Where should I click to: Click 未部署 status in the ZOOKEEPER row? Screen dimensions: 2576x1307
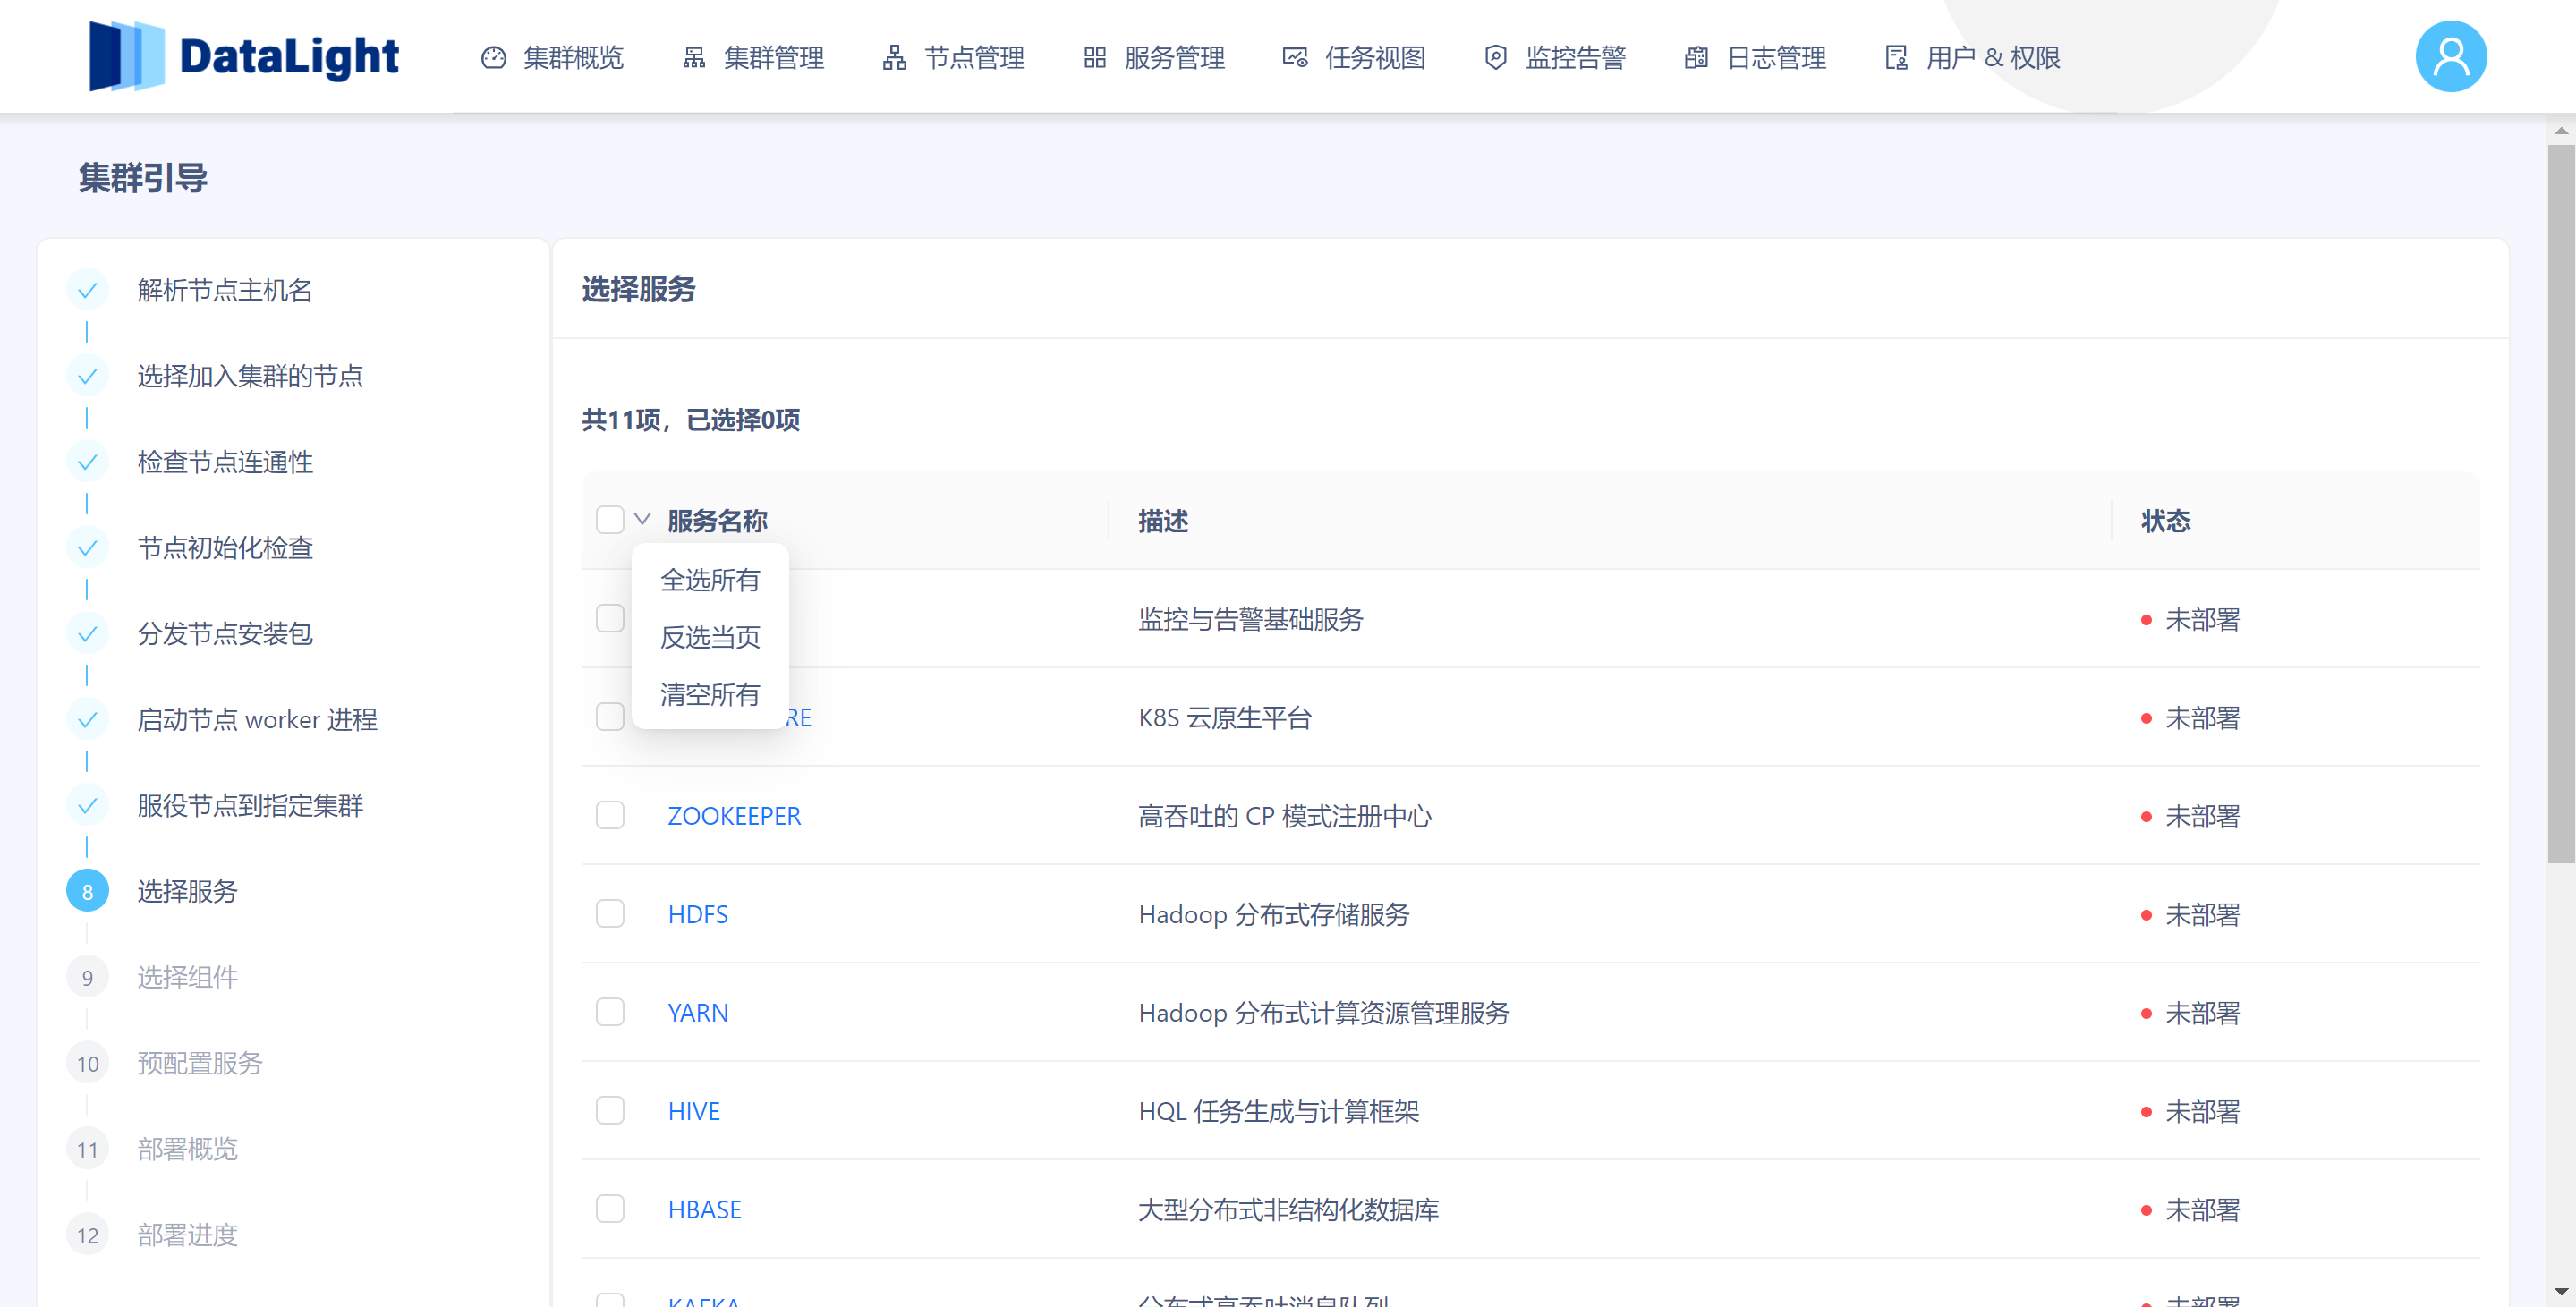point(2202,817)
